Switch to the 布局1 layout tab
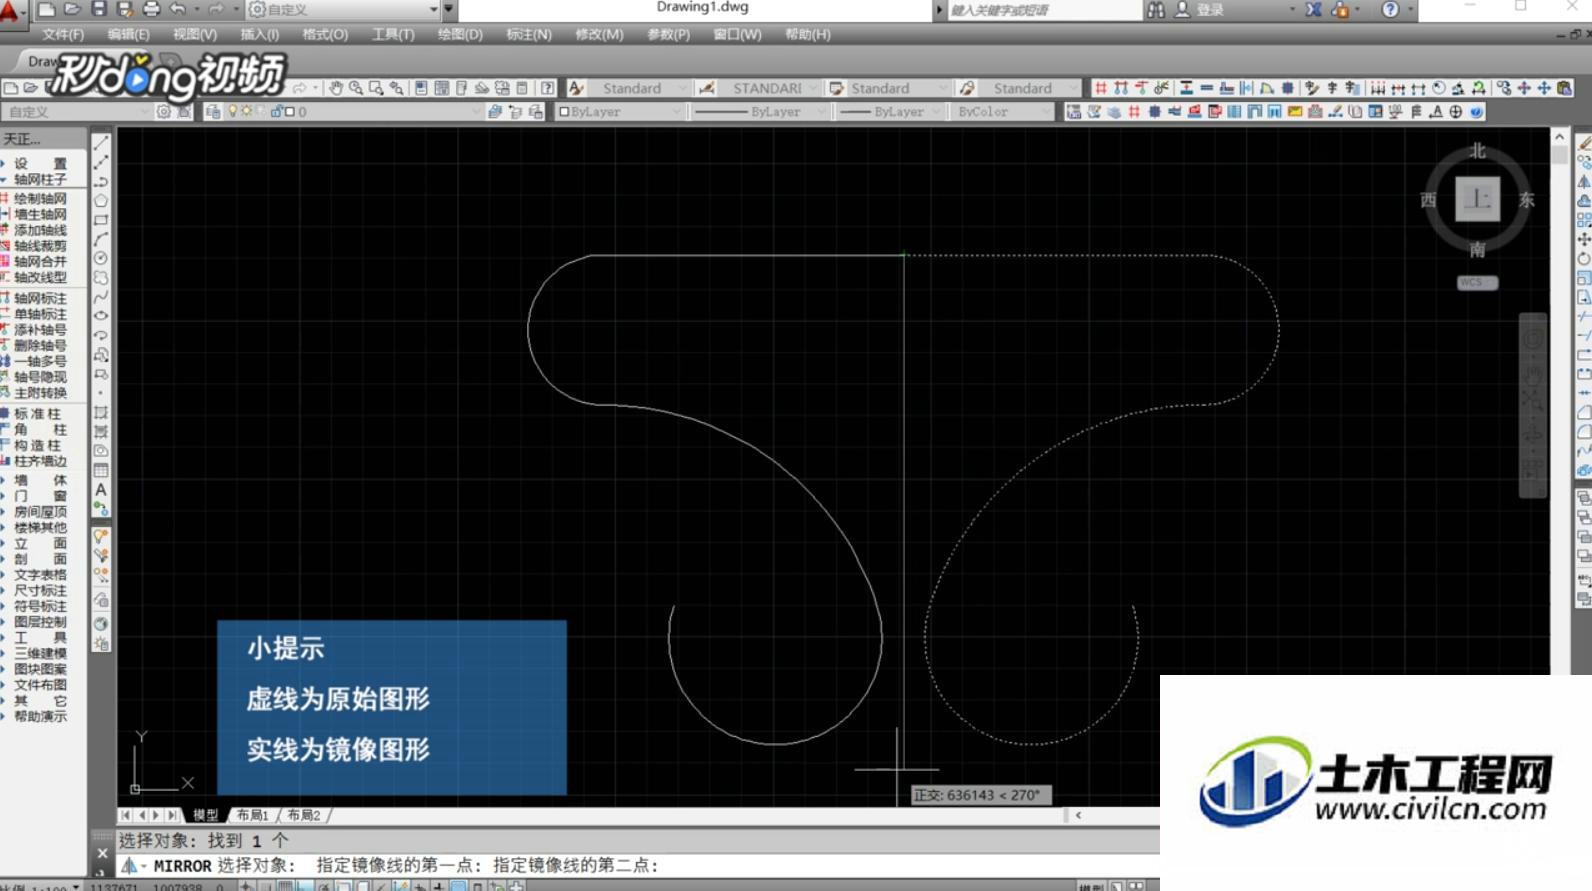 pyautogui.click(x=252, y=815)
